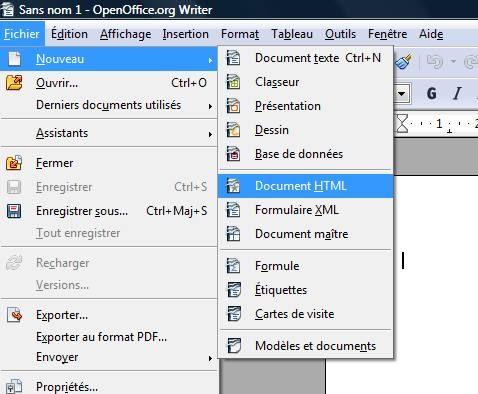Expand Derniers documents utilisés submenu
Screen dimensions: 478x394
point(108,105)
